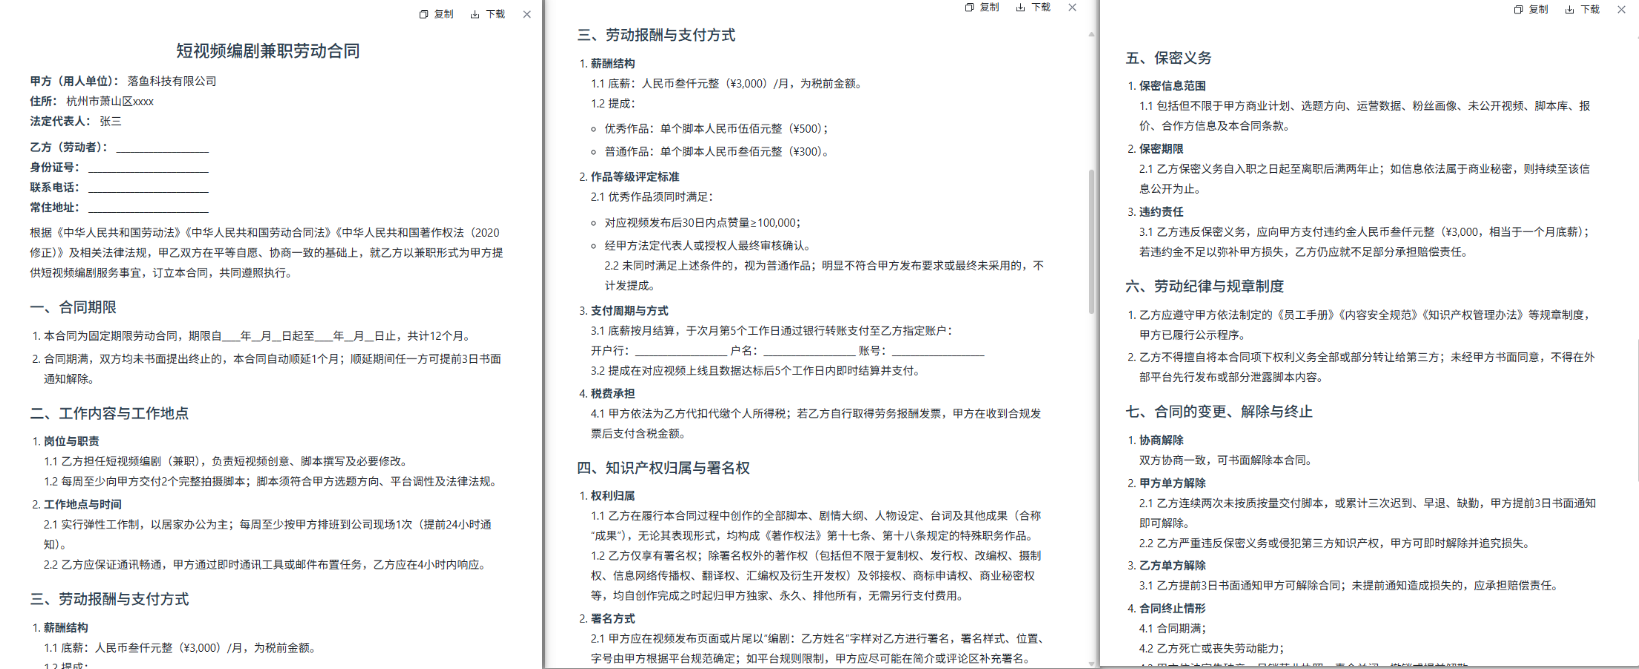Image resolution: width=1639 pixels, height=669 pixels.
Task: Select the 户名 blank line
Action: pyautogui.click(x=809, y=351)
